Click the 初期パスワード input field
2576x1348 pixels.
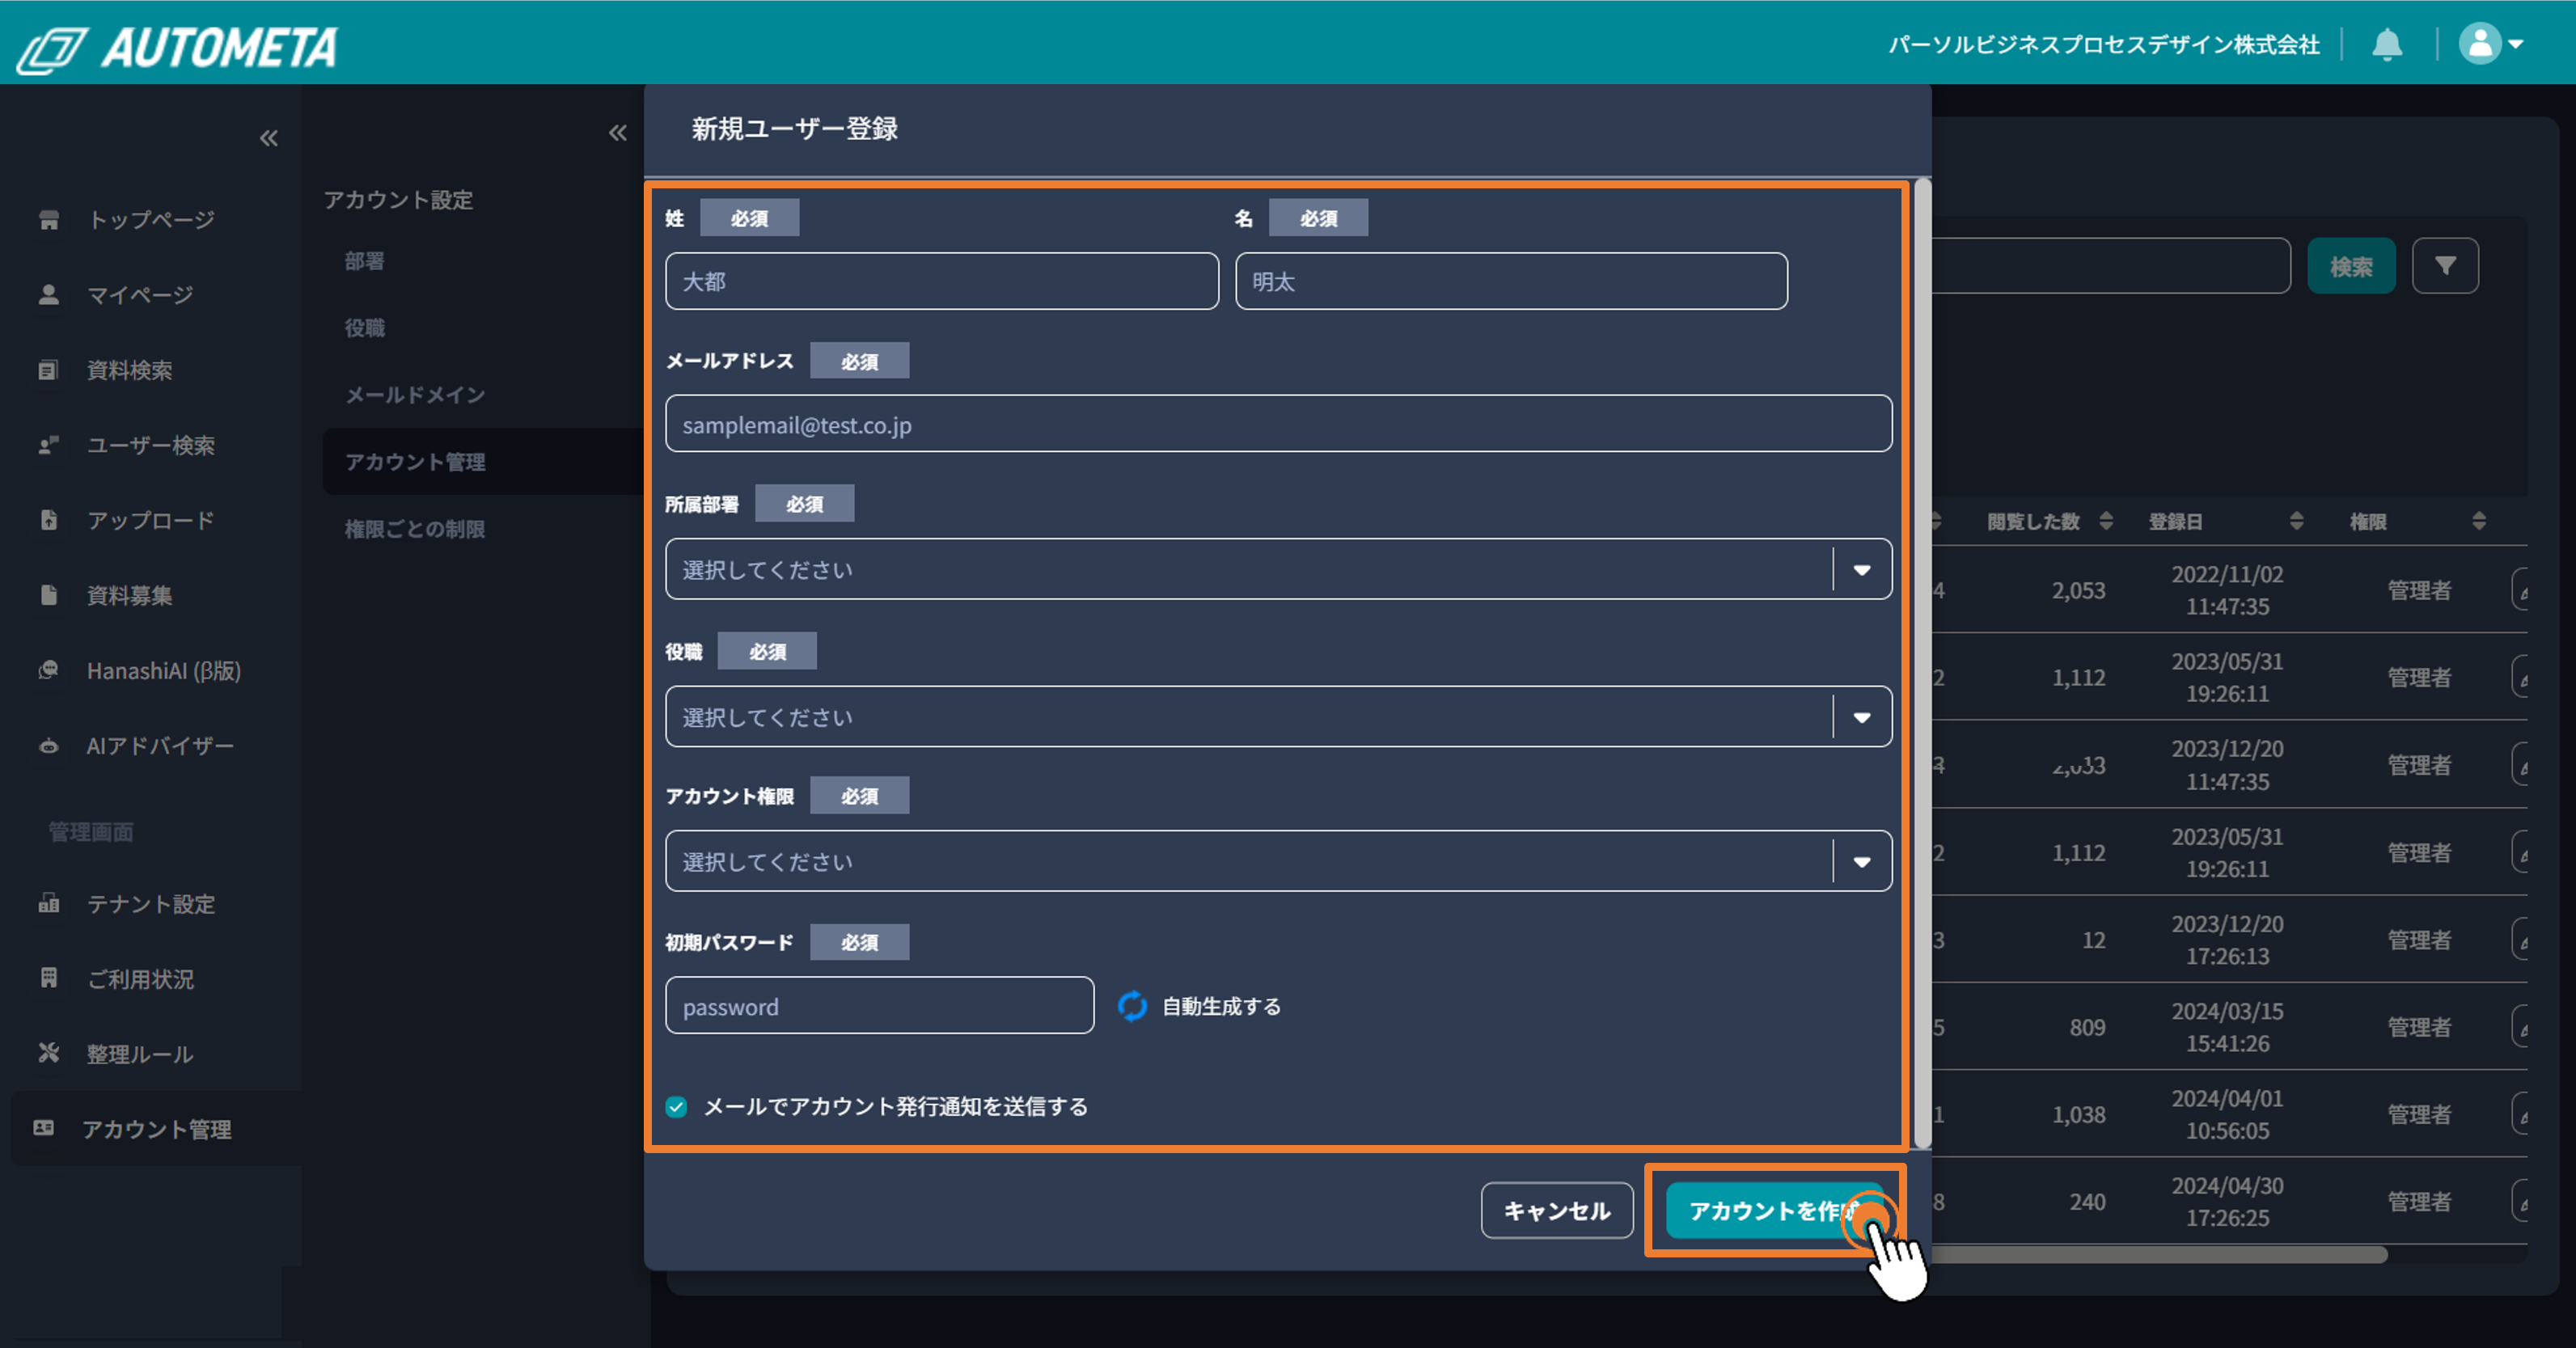[879, 1005]
